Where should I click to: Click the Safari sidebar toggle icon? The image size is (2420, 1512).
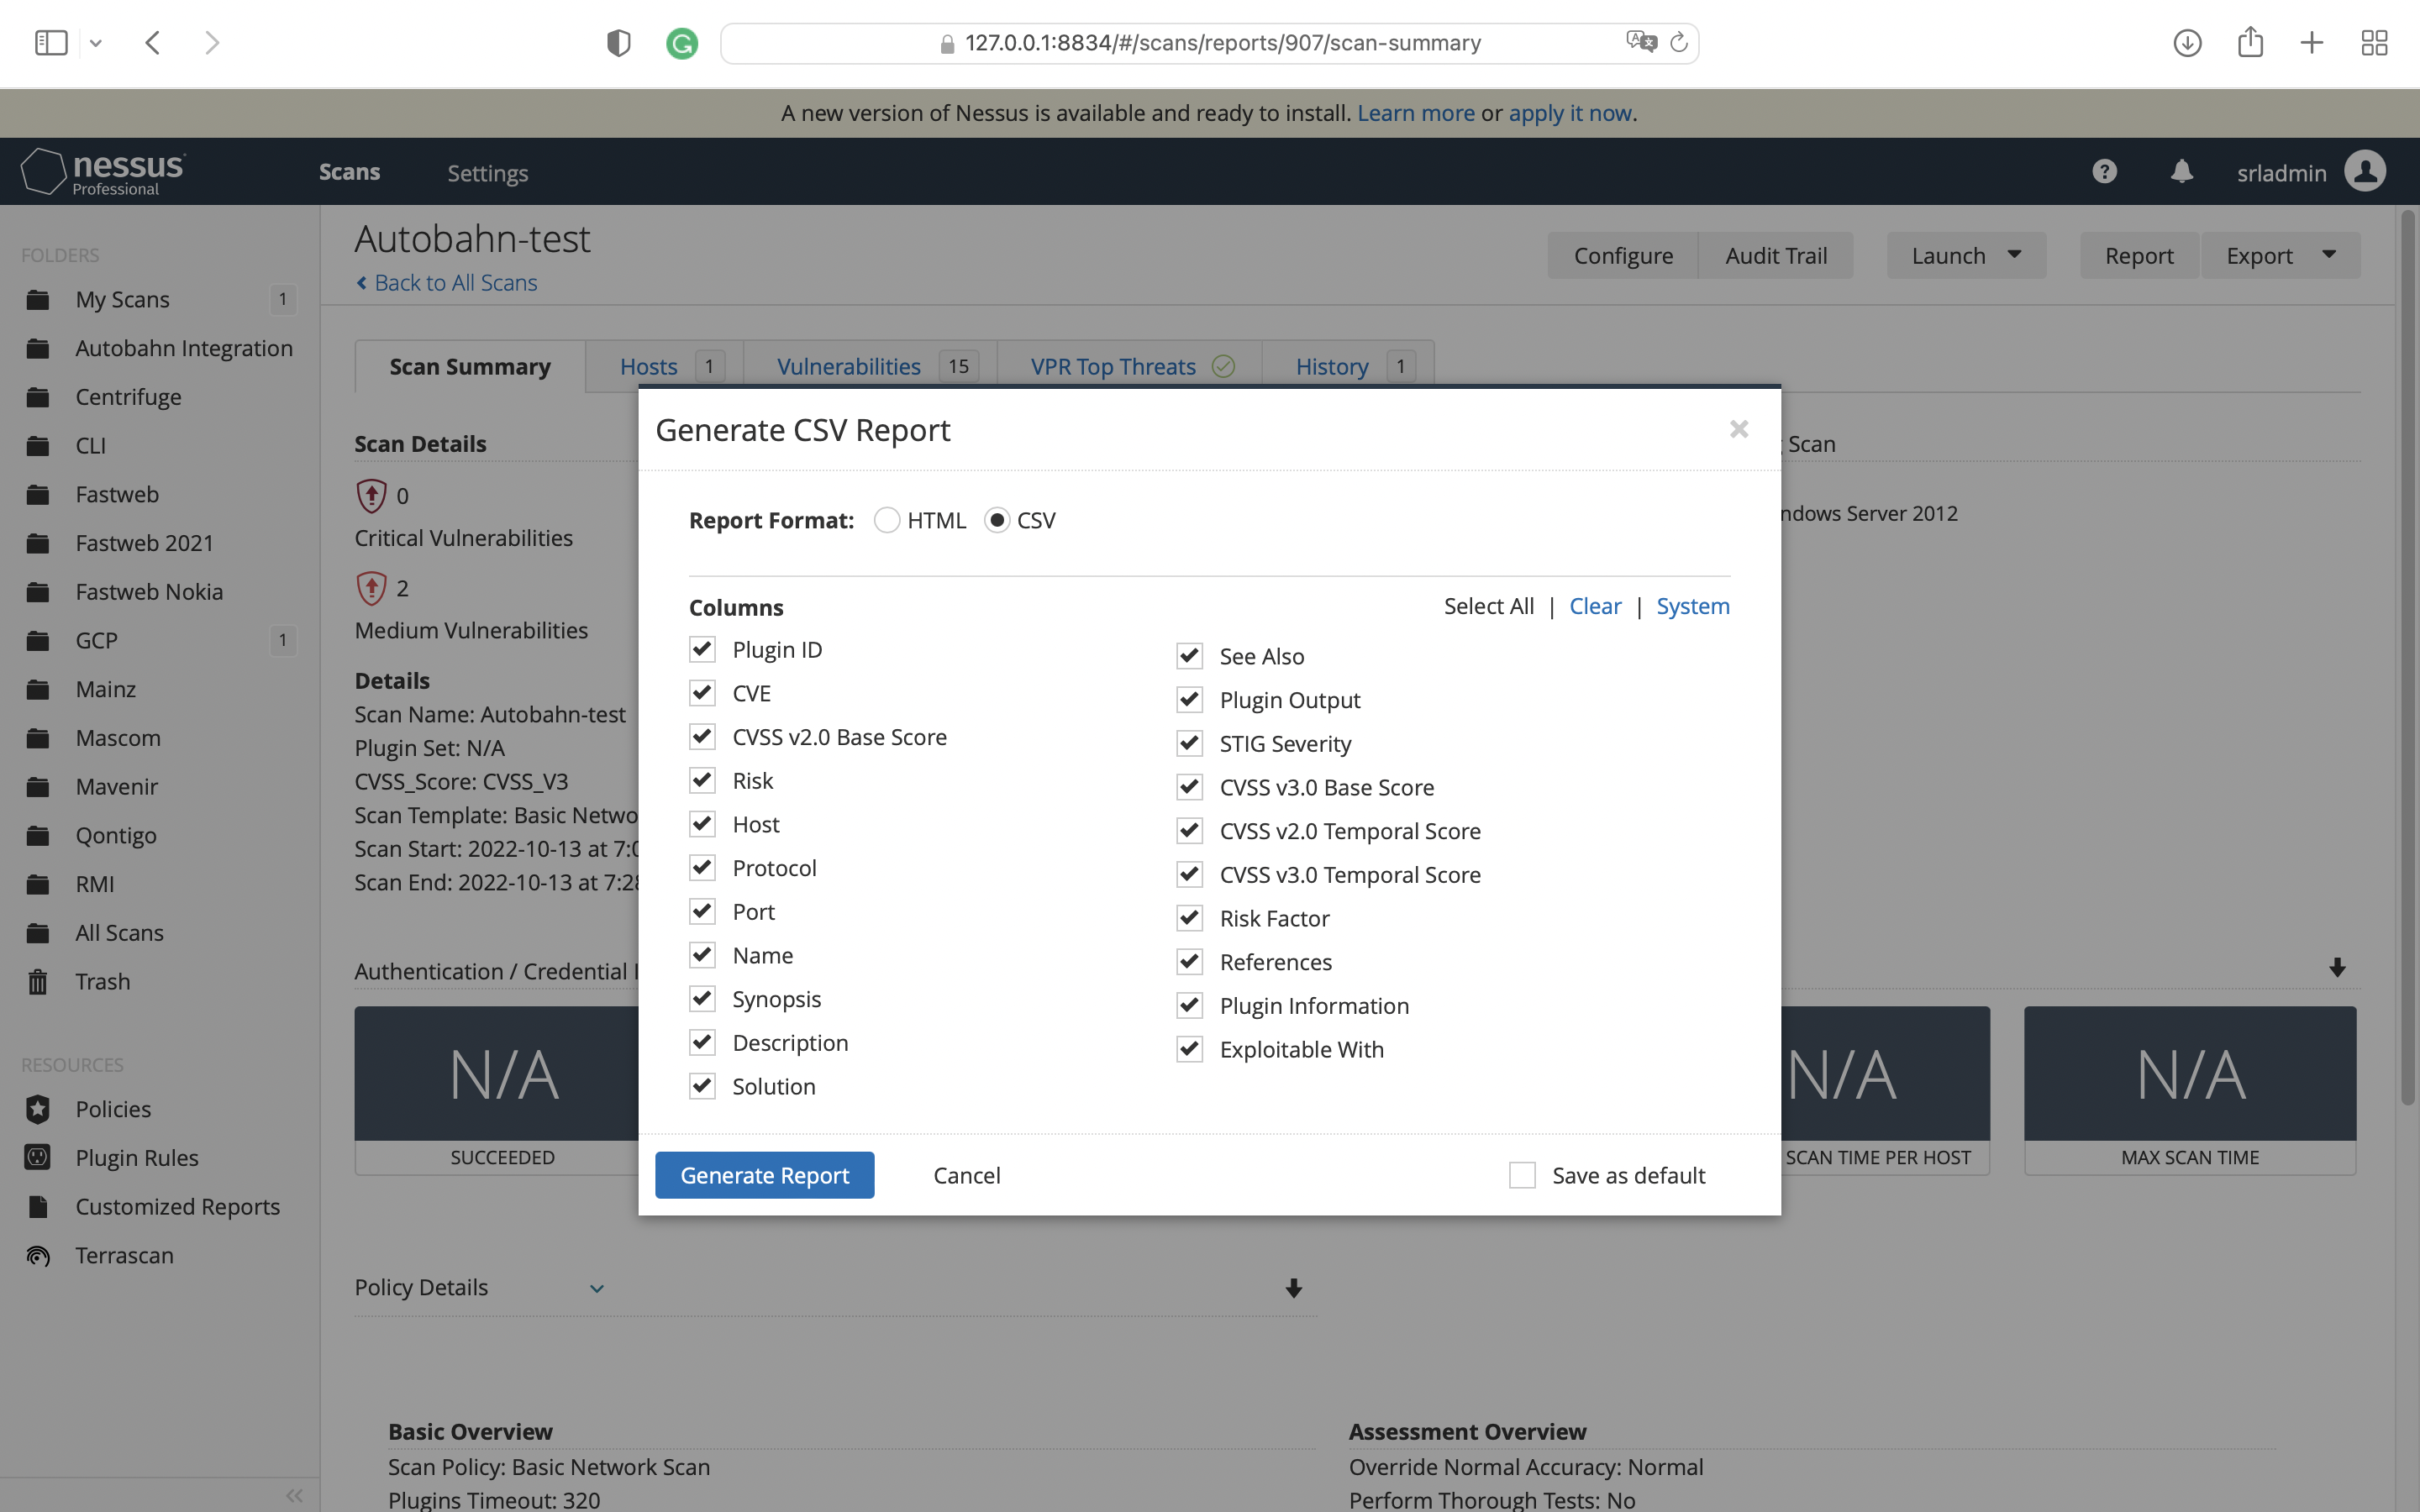(51, 43)
